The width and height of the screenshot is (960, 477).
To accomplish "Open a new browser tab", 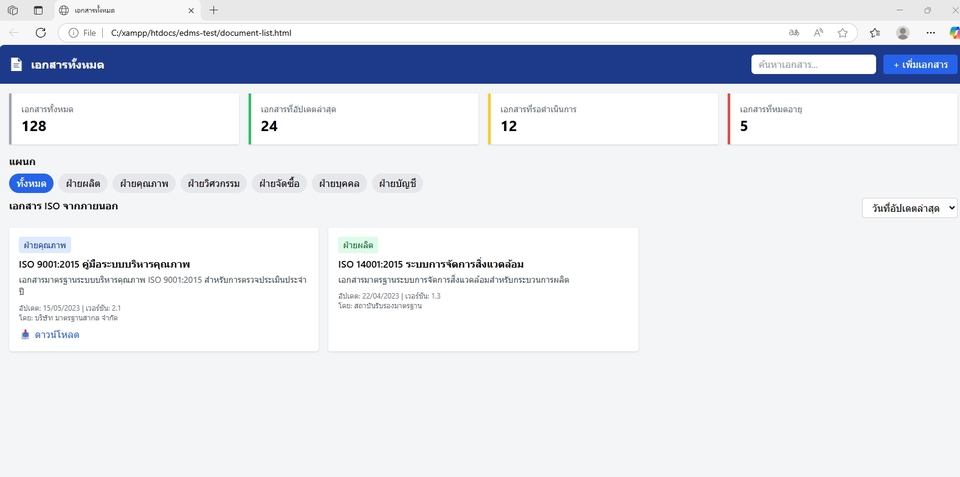I will coord(213,10).
